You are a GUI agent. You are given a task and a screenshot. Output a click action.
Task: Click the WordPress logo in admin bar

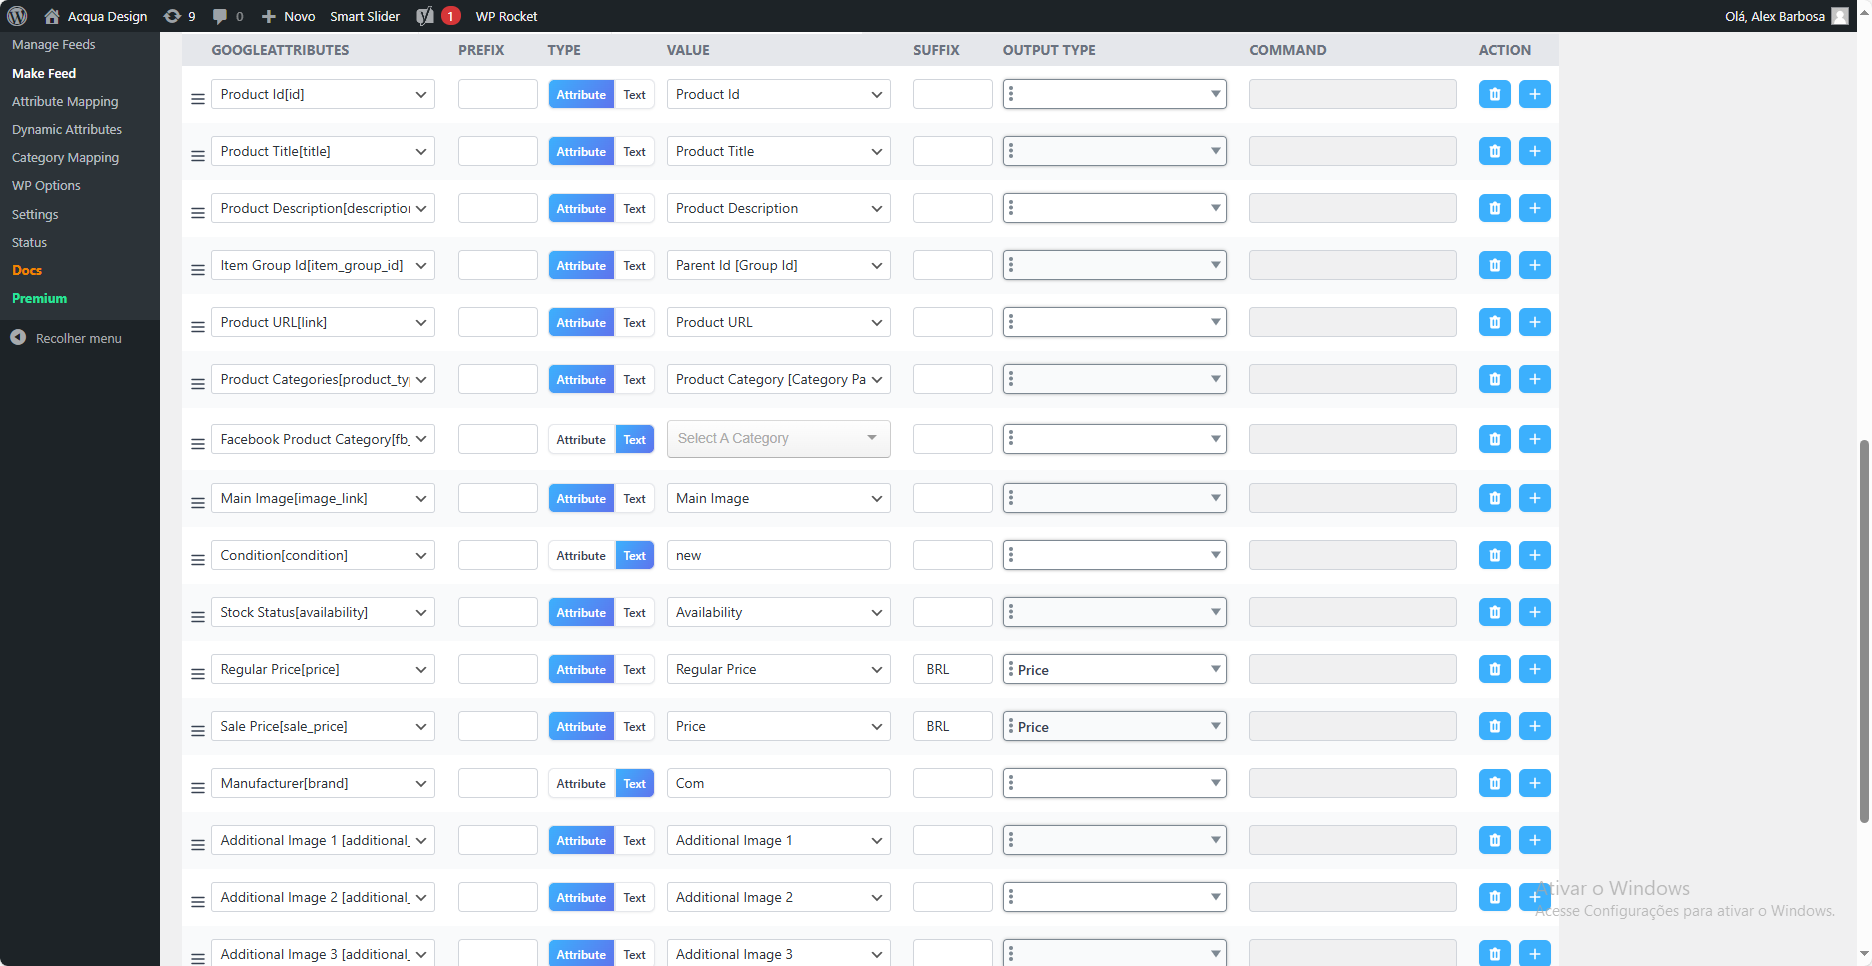click(17, 16)
